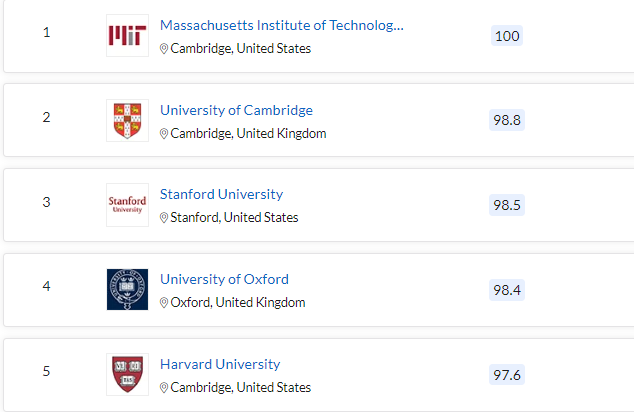Click the 98.4 score badge
This screenshot has height=412, width=634.
tap(507, 290)
